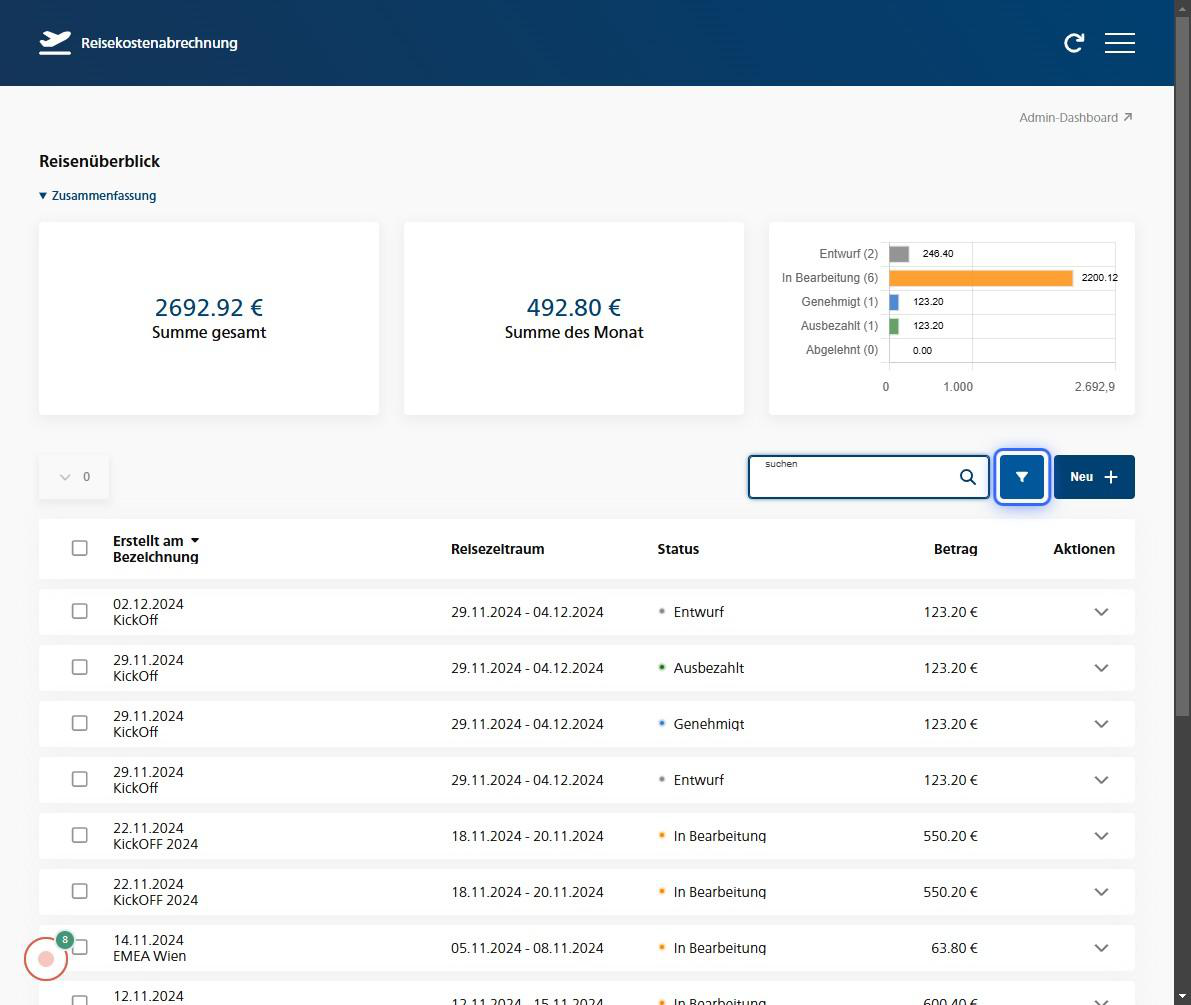Screen dimensions: 1191x1005
Task: Click the red record circle with badge 8
Action: tap(46, 959)
